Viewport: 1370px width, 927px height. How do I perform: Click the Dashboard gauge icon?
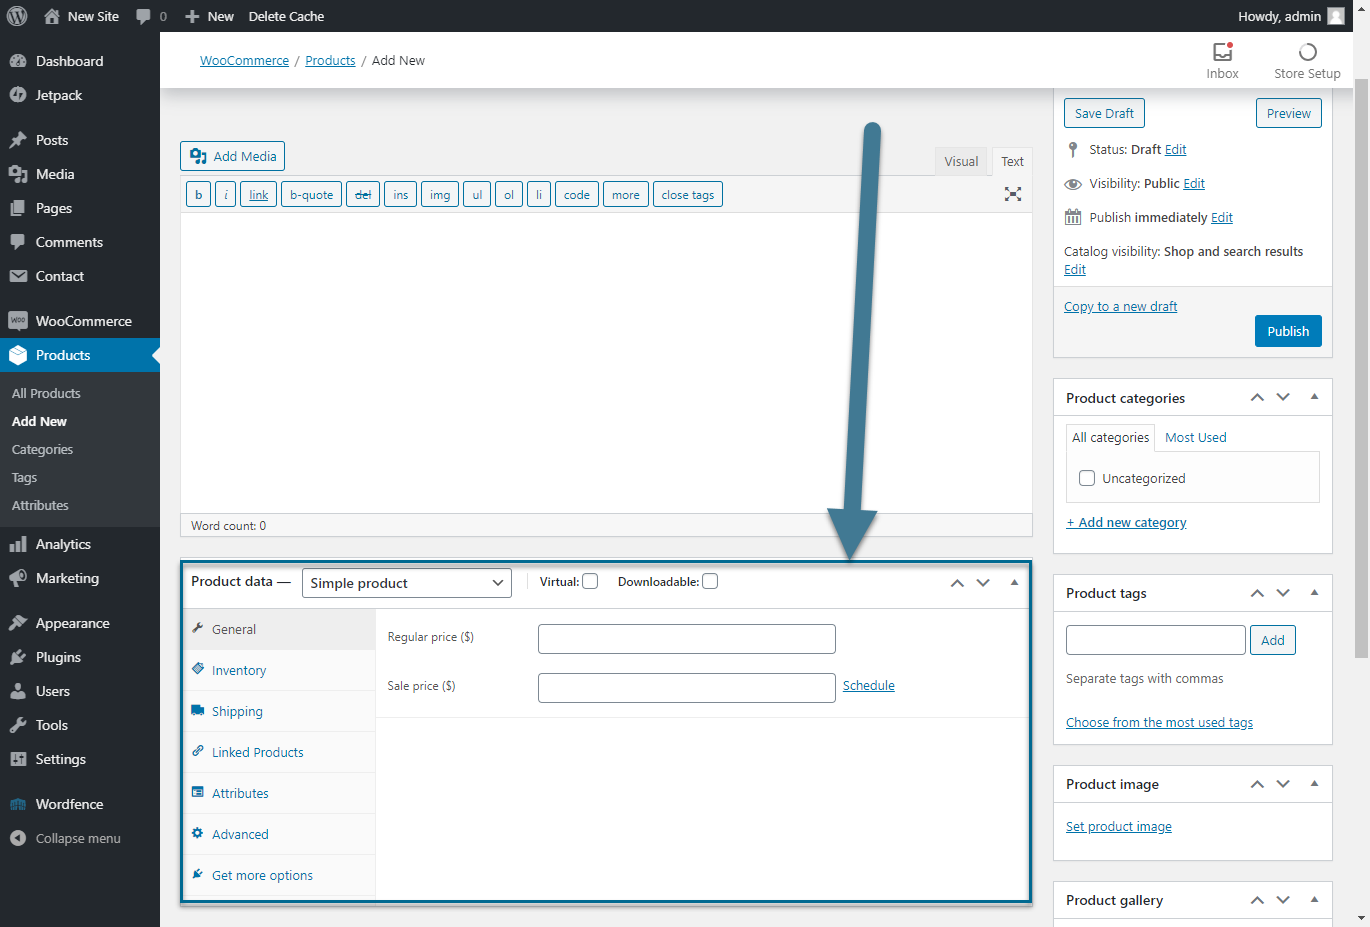coord(18,61)
